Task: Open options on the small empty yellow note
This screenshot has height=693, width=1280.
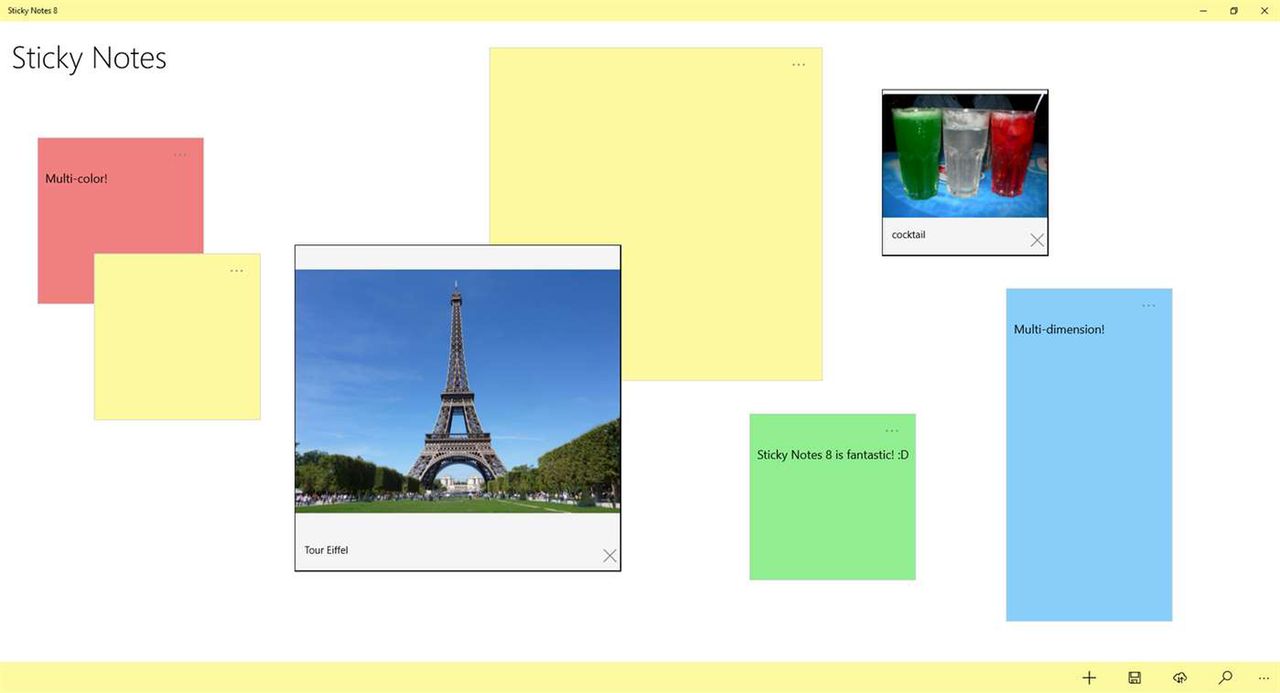Action: point(236,271)
